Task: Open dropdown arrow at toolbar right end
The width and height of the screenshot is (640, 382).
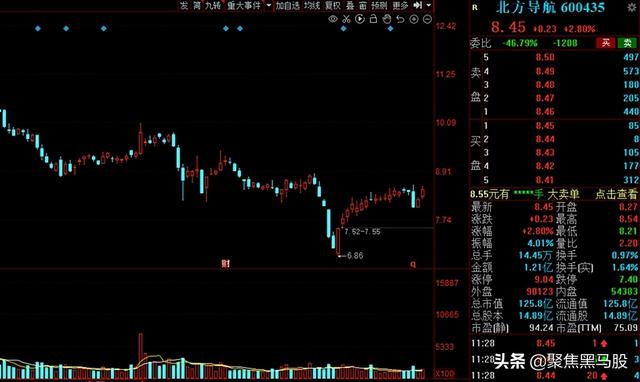Action: point(429,5)
